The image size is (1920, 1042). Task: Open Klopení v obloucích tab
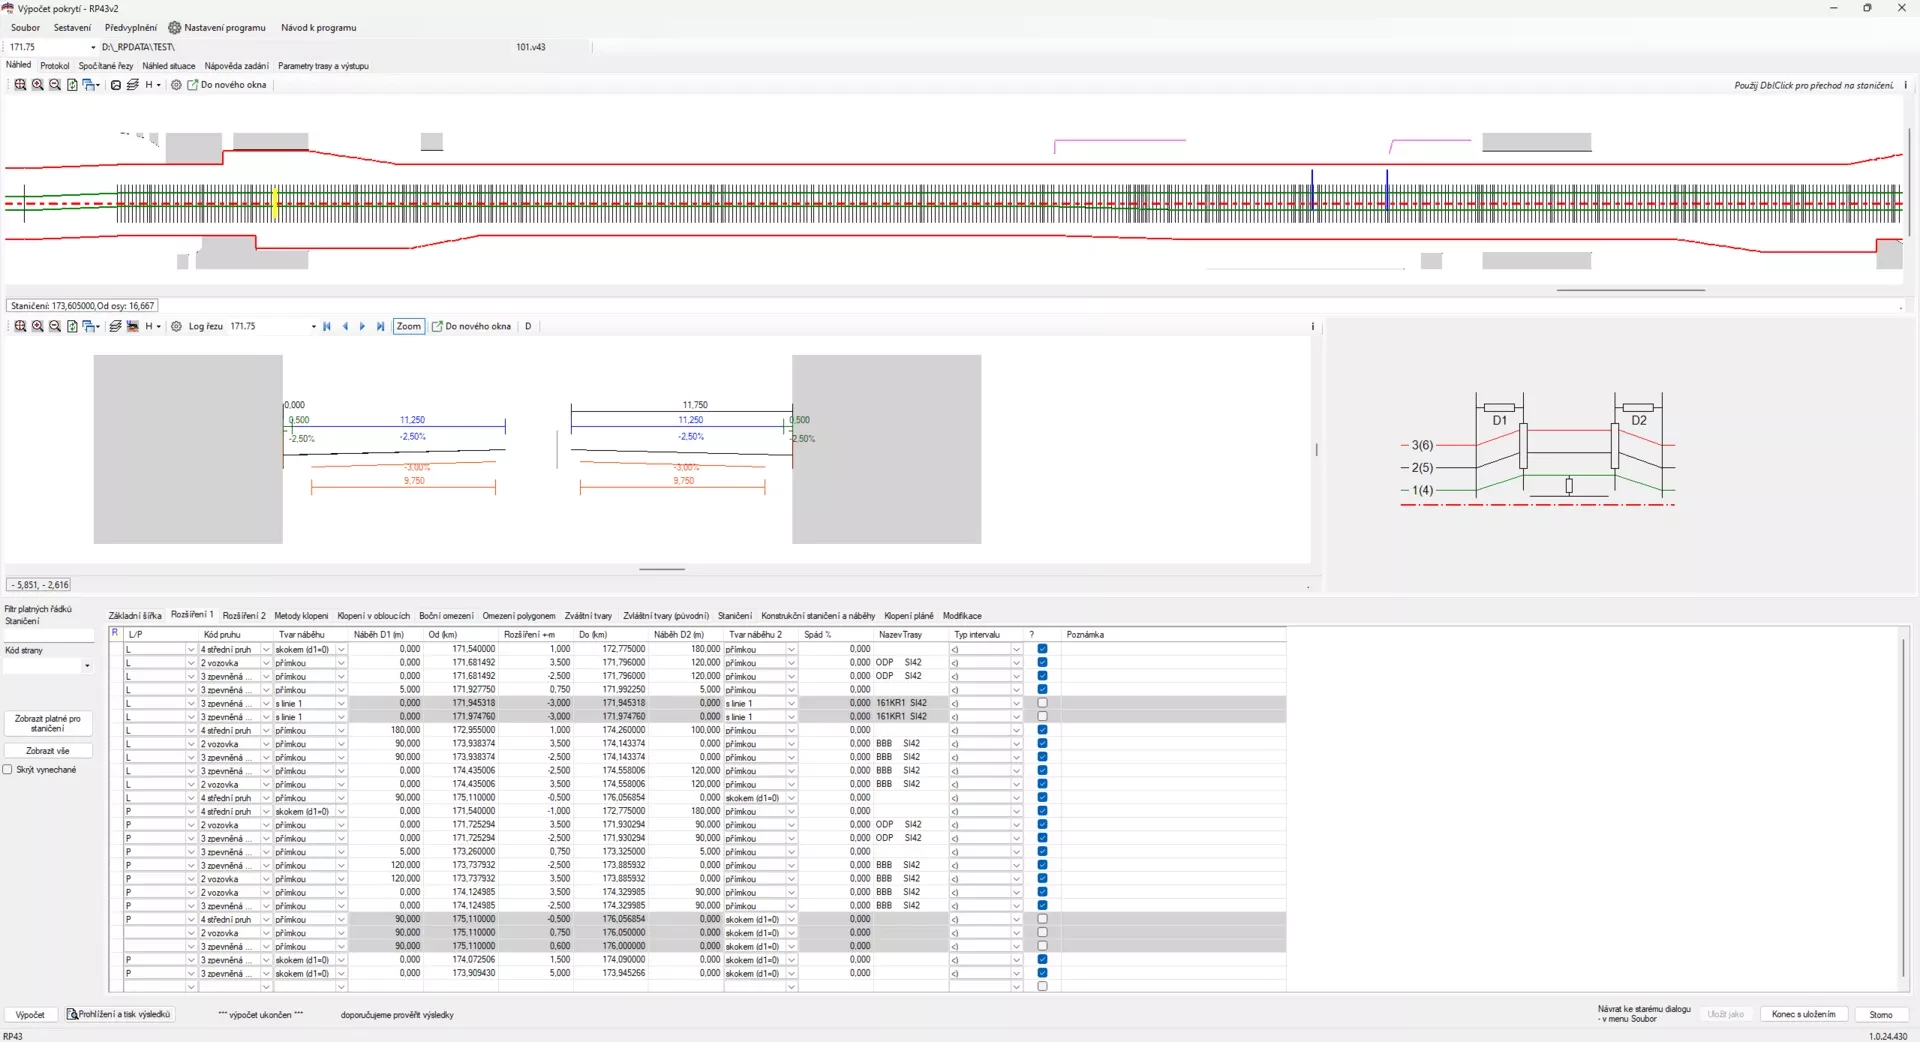coord(373,616)
